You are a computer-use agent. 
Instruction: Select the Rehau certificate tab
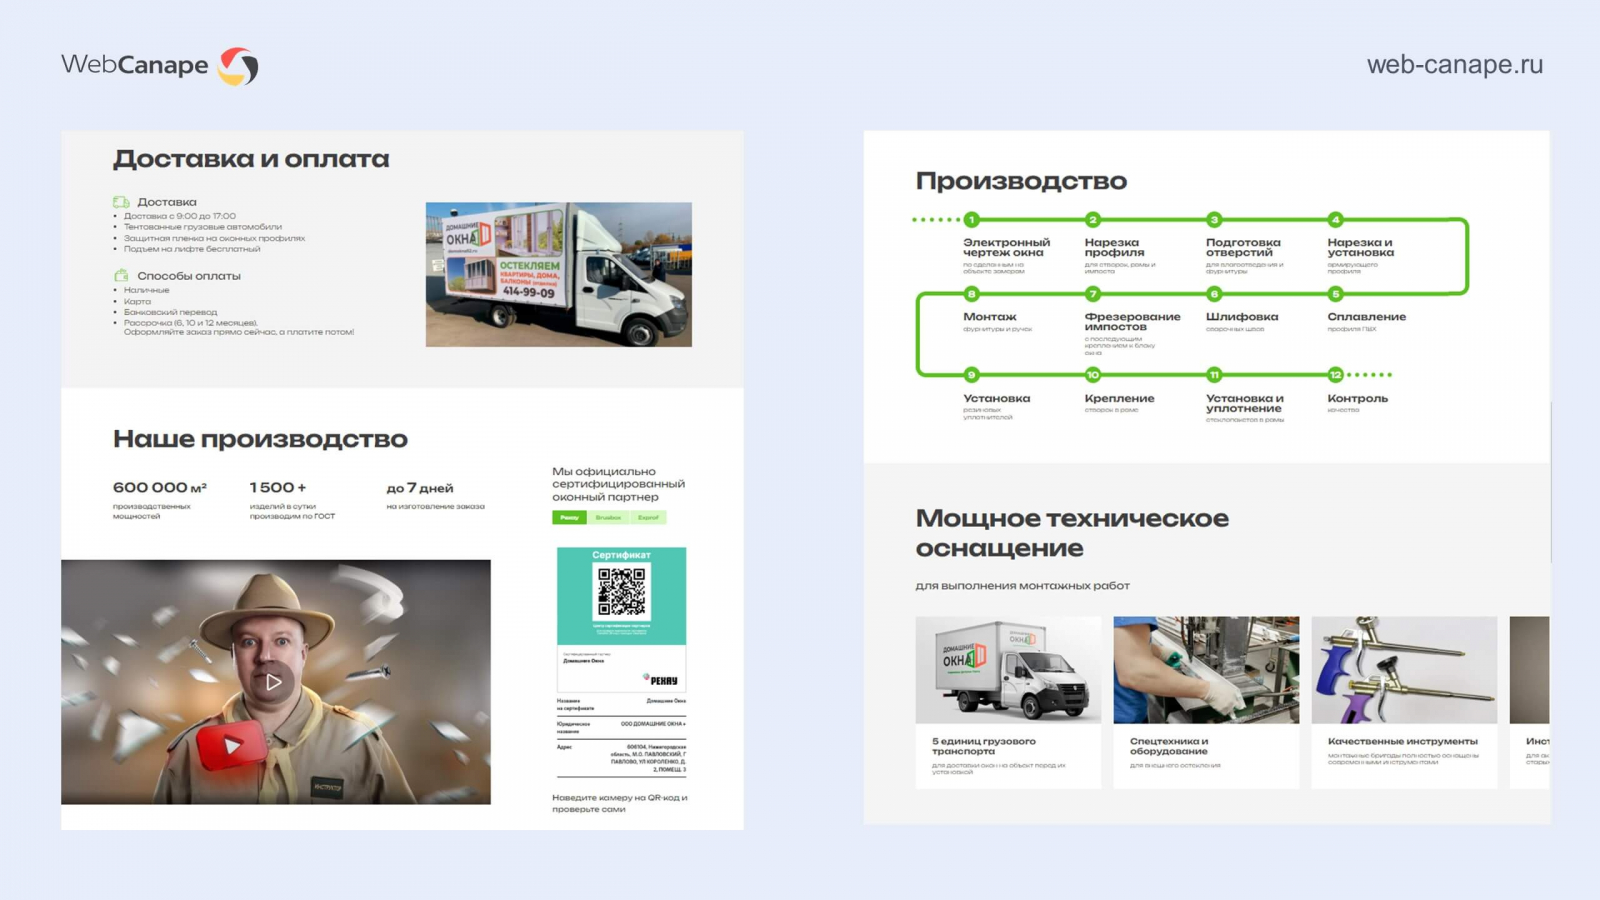[x=569, y=517]
